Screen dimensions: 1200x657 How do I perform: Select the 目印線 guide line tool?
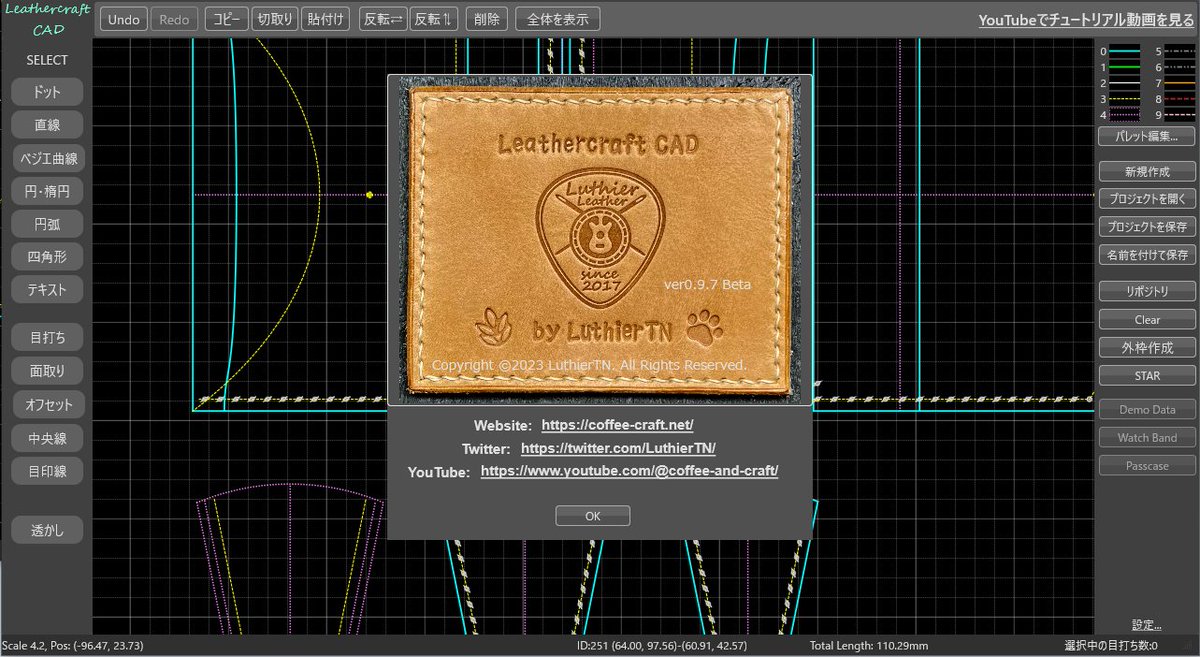pos(47,470)
